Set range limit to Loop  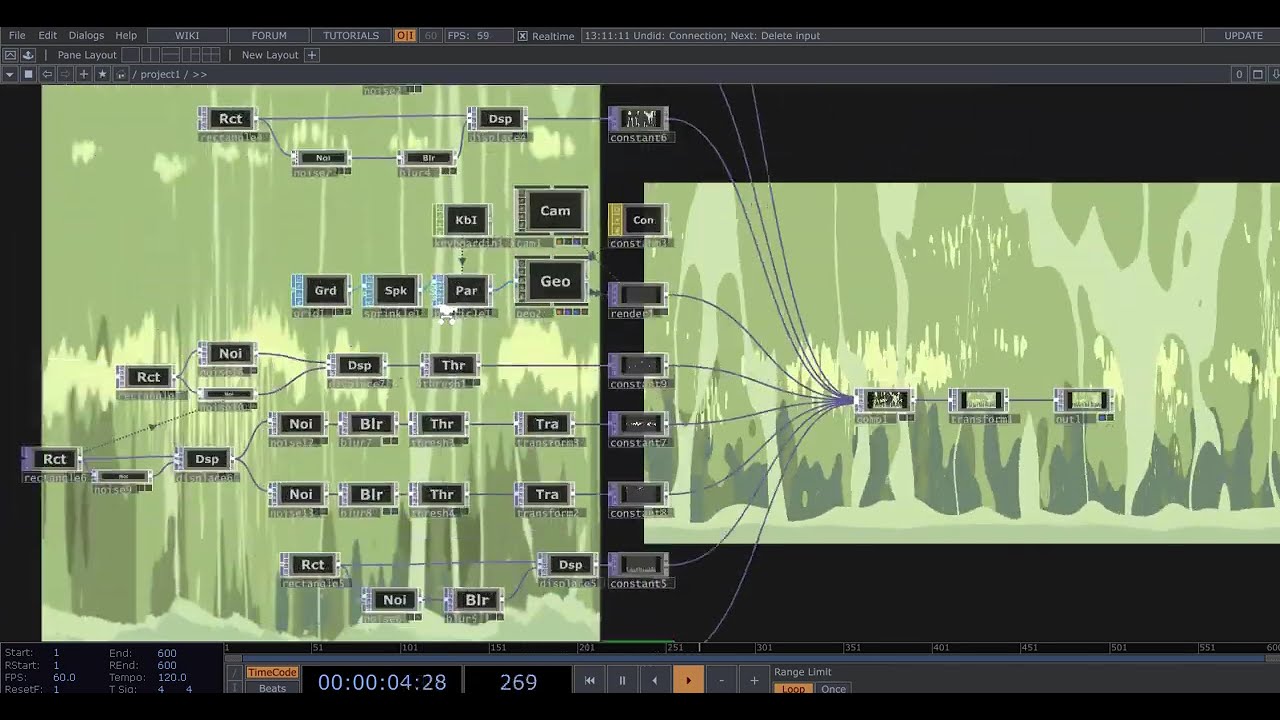tap(793, 689)
